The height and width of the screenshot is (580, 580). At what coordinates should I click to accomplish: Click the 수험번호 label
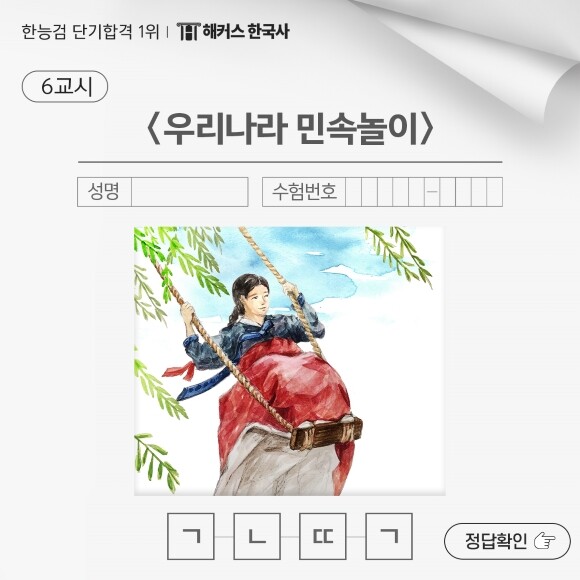pyautogui.click(x=304, y=192)
